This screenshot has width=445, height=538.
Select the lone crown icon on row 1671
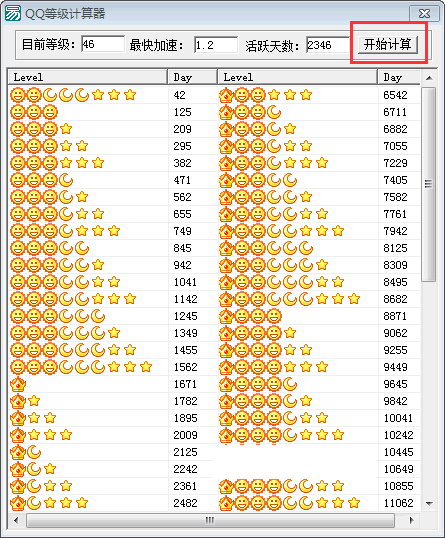18,384
